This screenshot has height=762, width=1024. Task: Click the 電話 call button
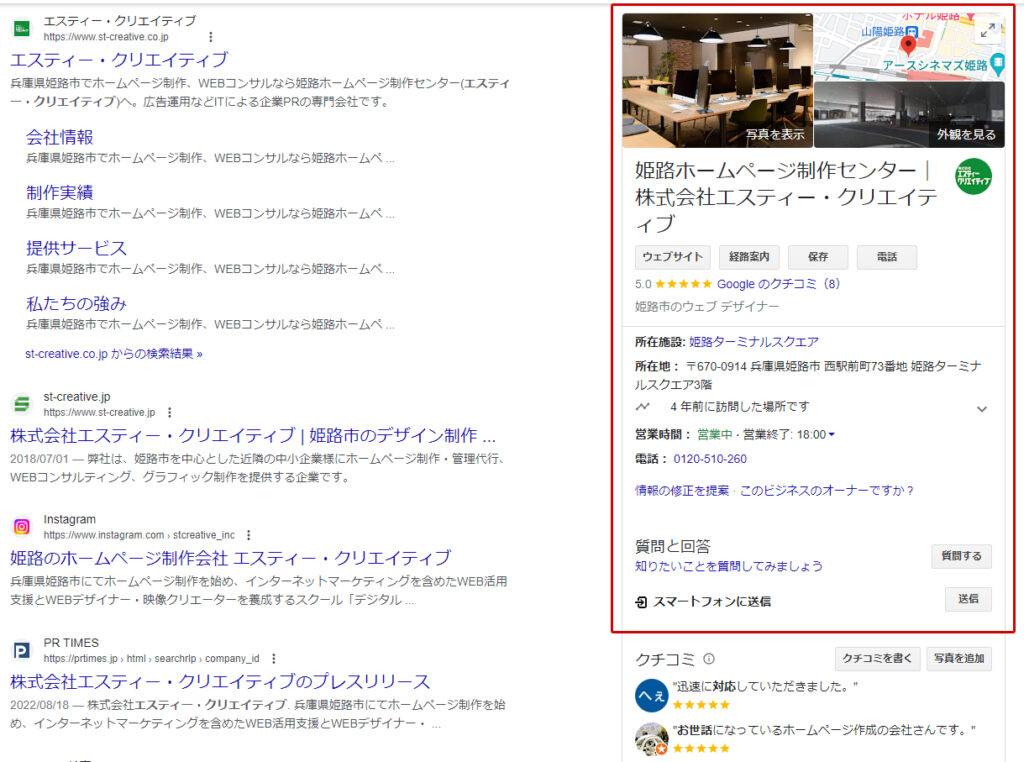click(x=886, y=257)
